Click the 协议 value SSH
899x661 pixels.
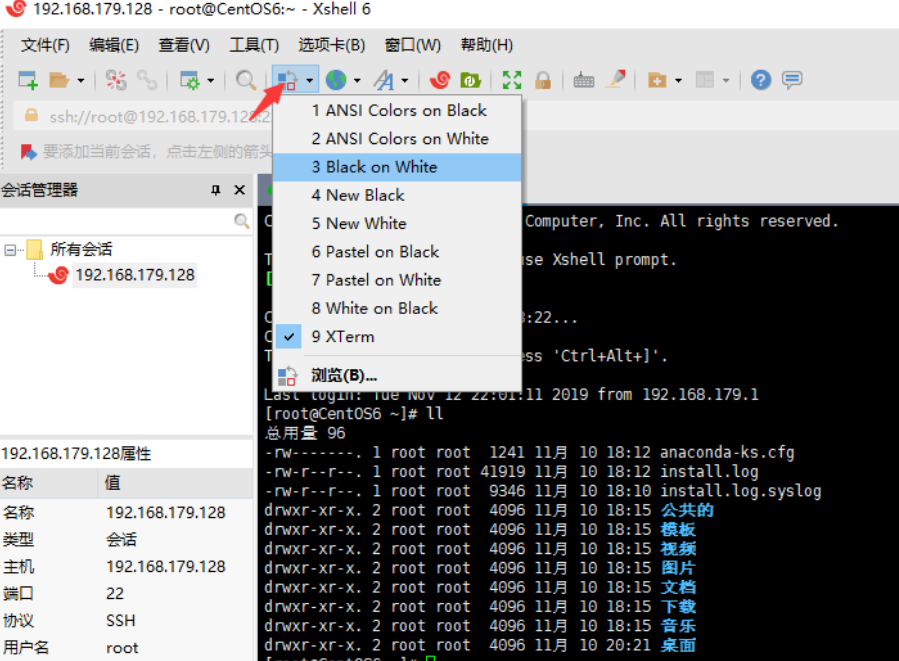120,621
